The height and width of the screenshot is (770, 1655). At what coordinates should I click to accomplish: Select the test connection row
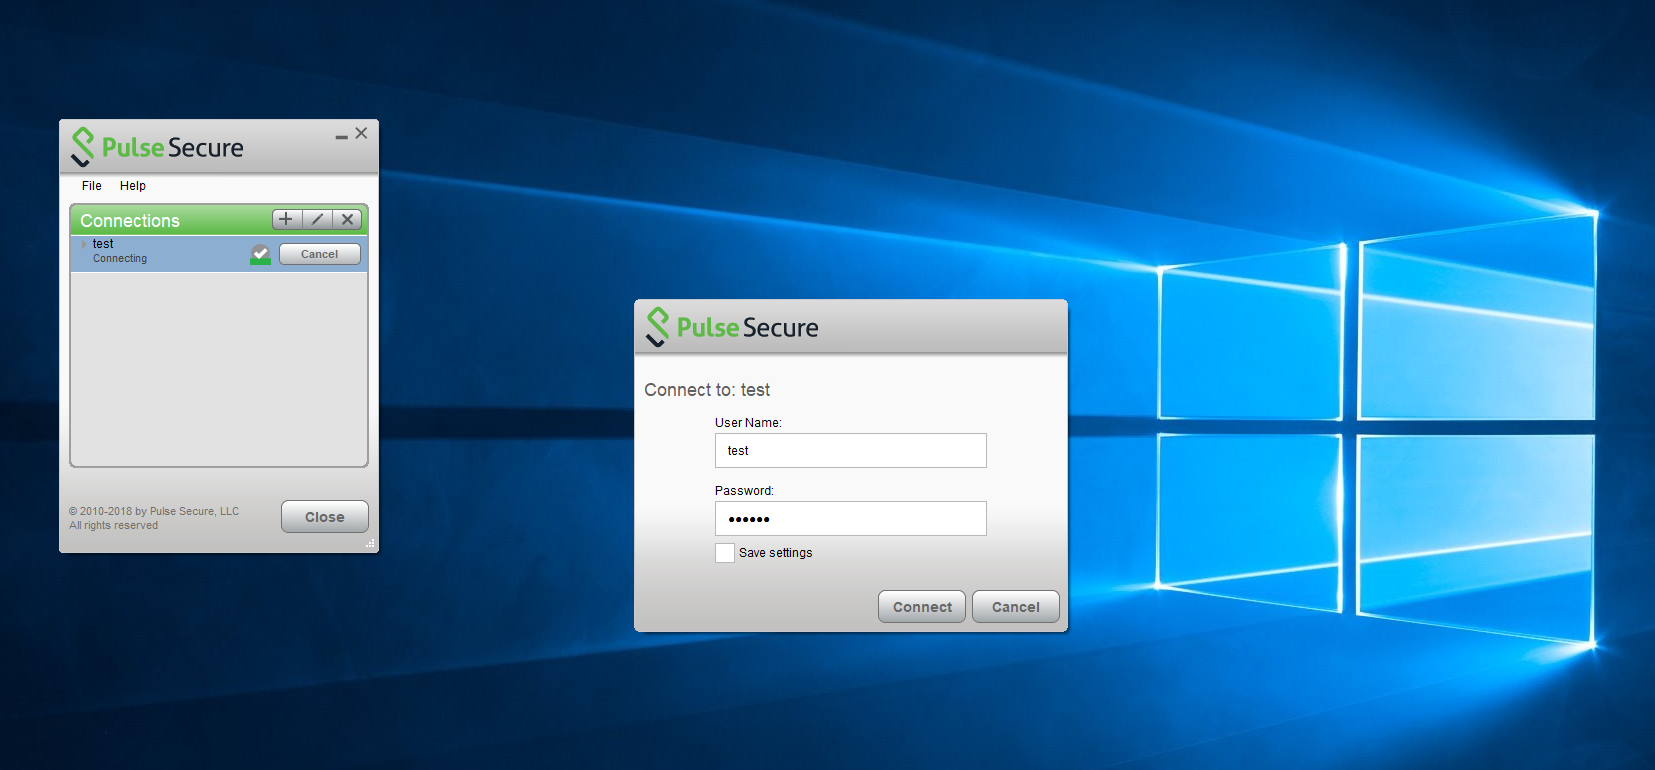click(219, 253)
